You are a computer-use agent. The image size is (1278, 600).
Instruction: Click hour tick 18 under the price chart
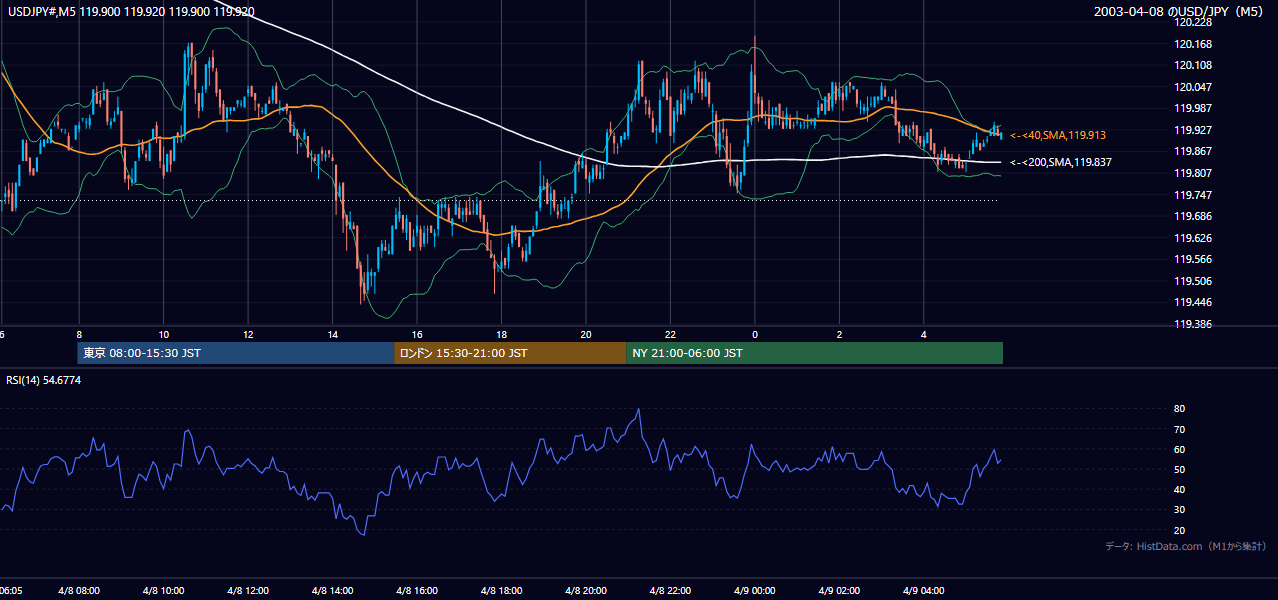(501, 334)
